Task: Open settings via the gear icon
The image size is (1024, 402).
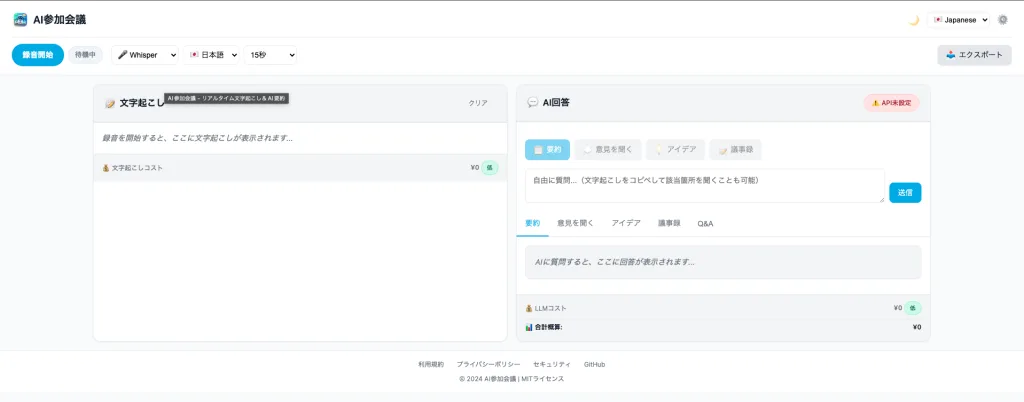Action: coord(1003,19)
